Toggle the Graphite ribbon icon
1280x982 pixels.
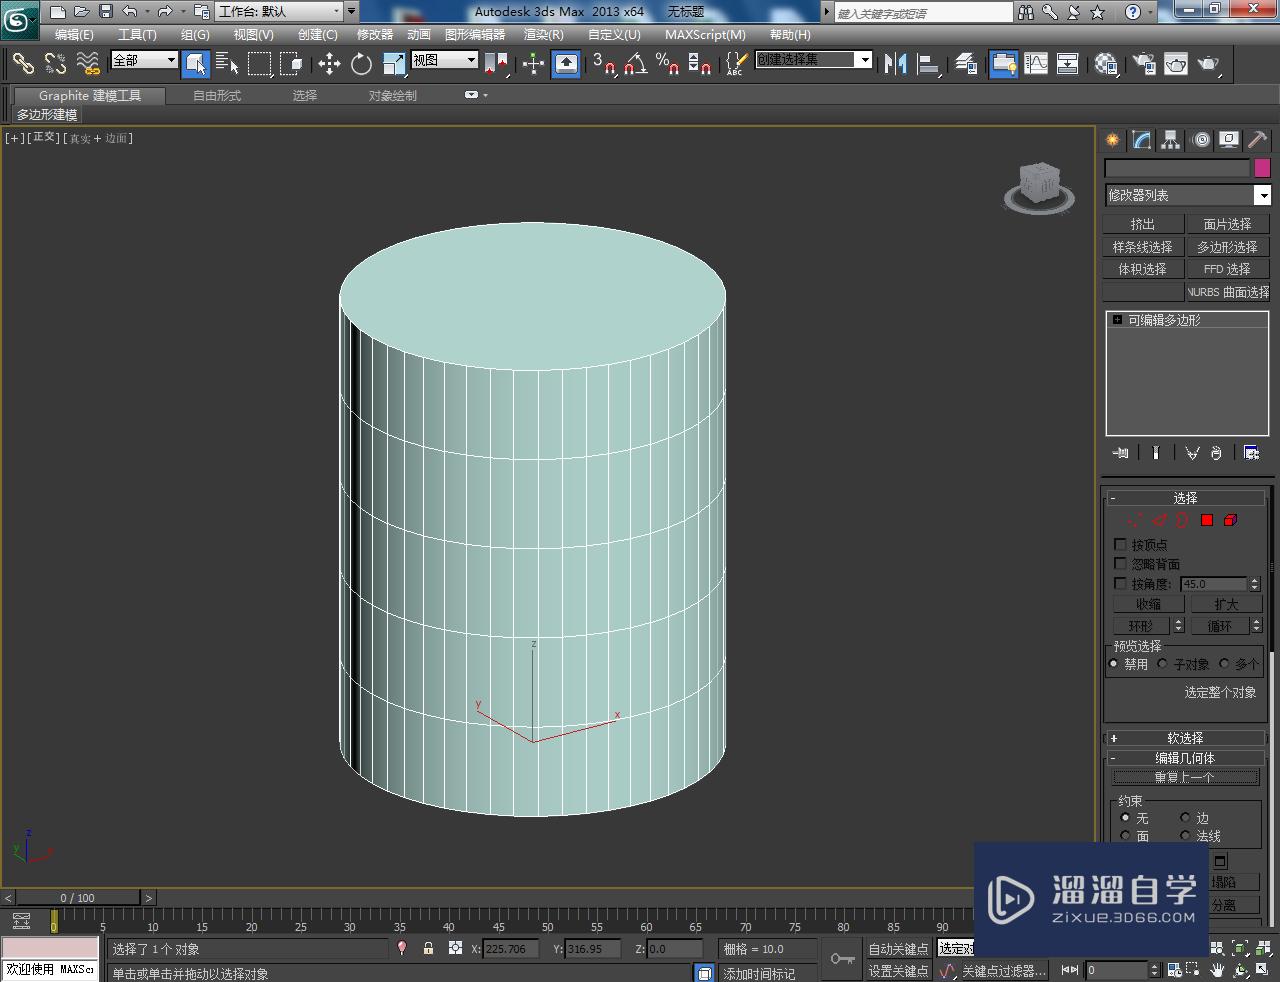(1003, 64)
